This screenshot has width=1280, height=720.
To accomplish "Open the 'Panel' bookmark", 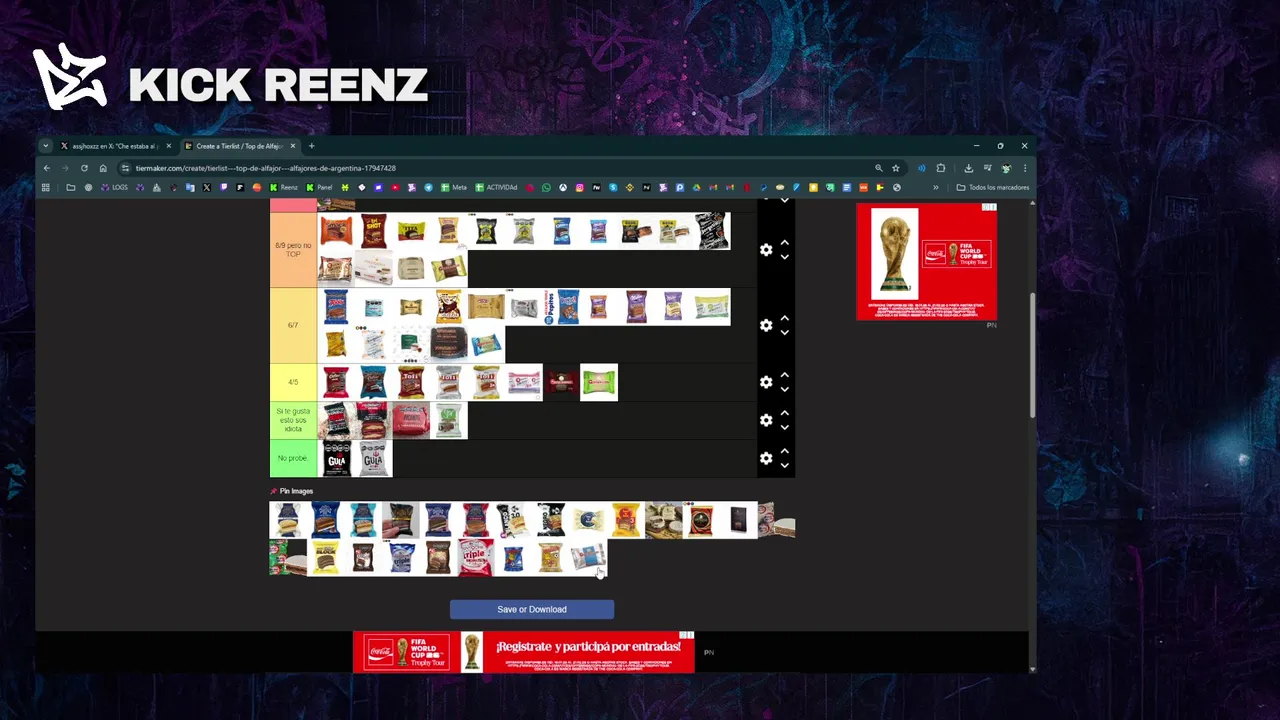I will coord(319,187).
